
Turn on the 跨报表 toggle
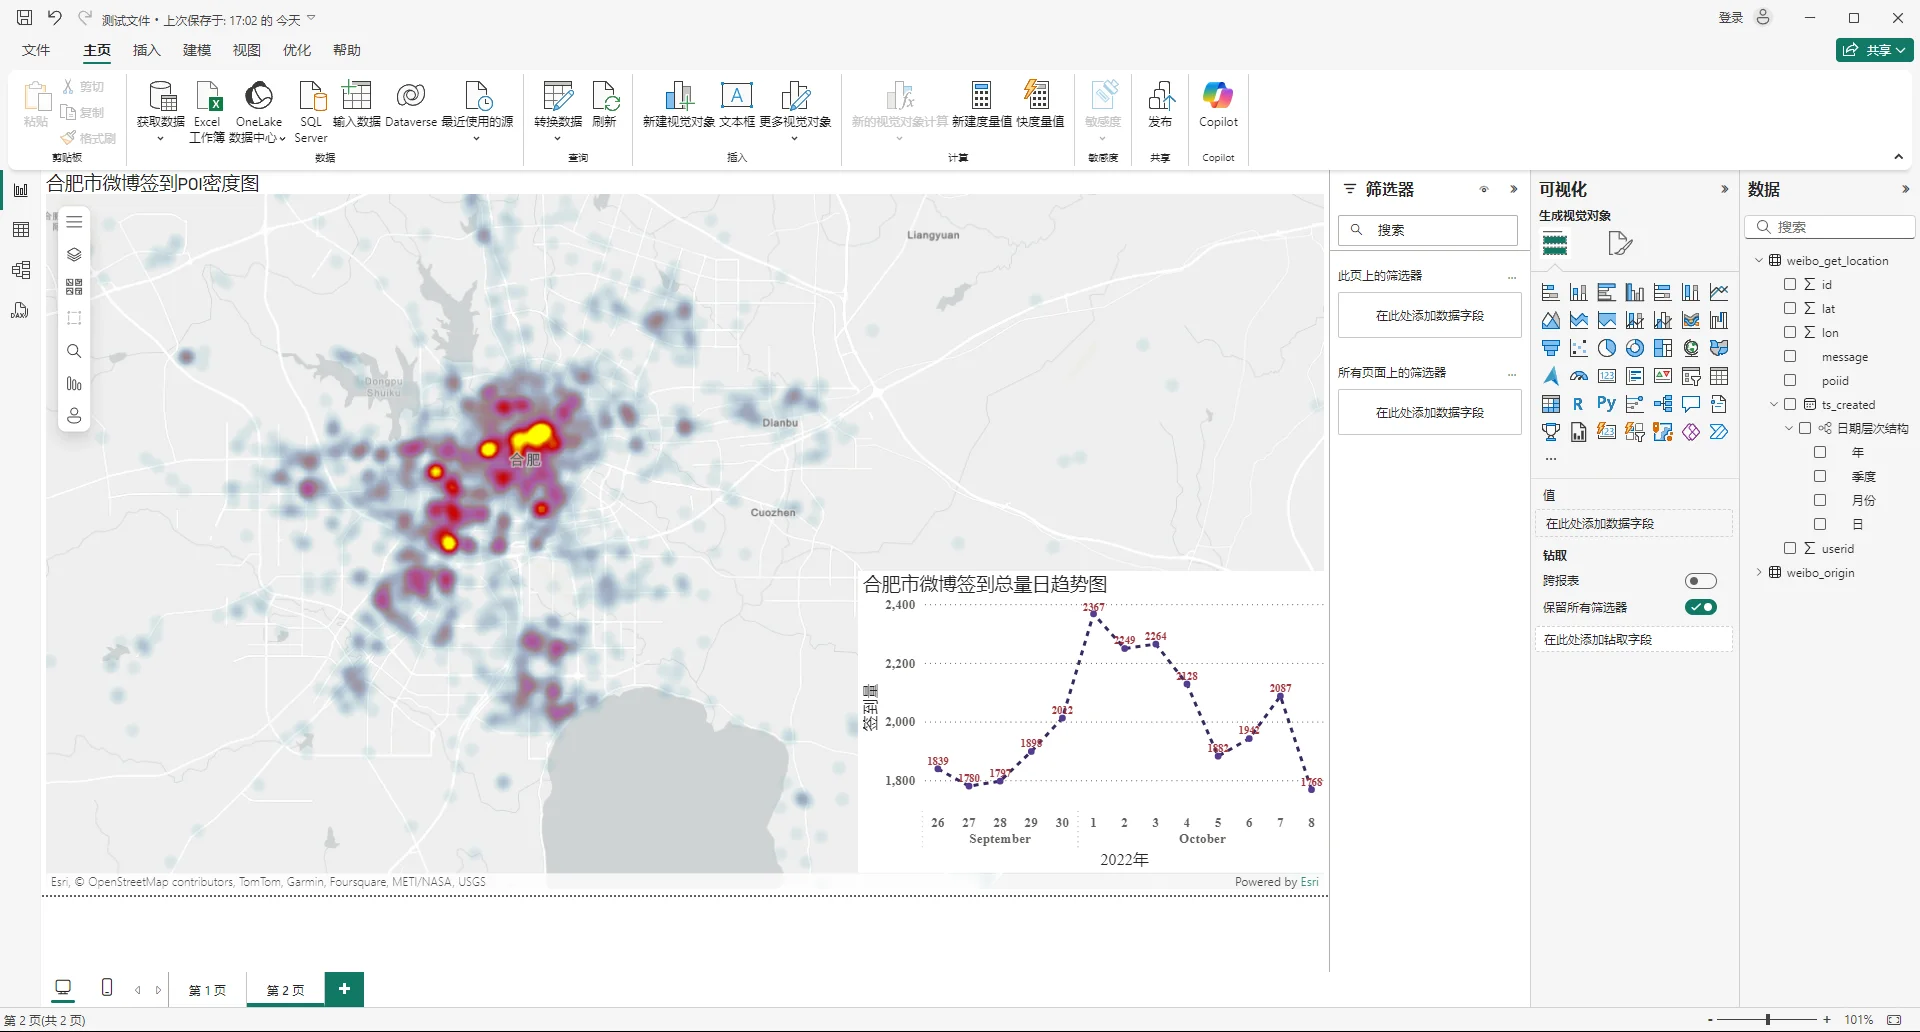coord(1700,581)
